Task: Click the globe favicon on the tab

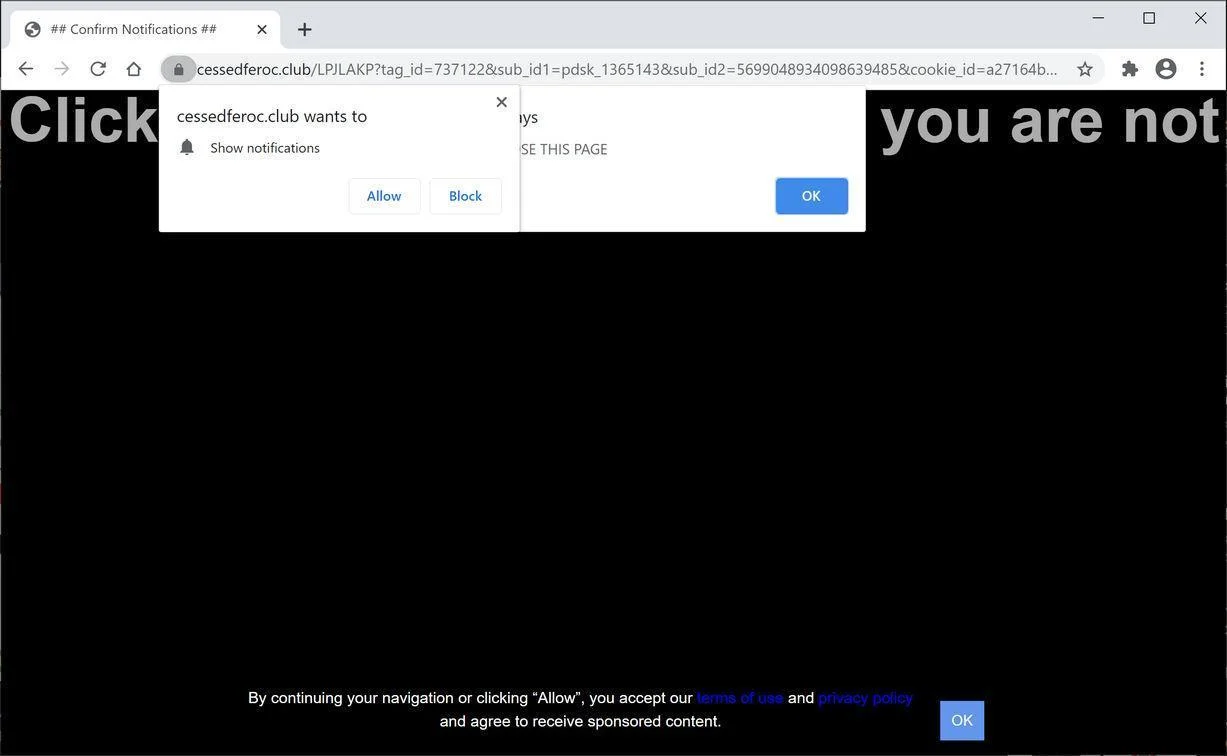Action: tap(33, 30)
